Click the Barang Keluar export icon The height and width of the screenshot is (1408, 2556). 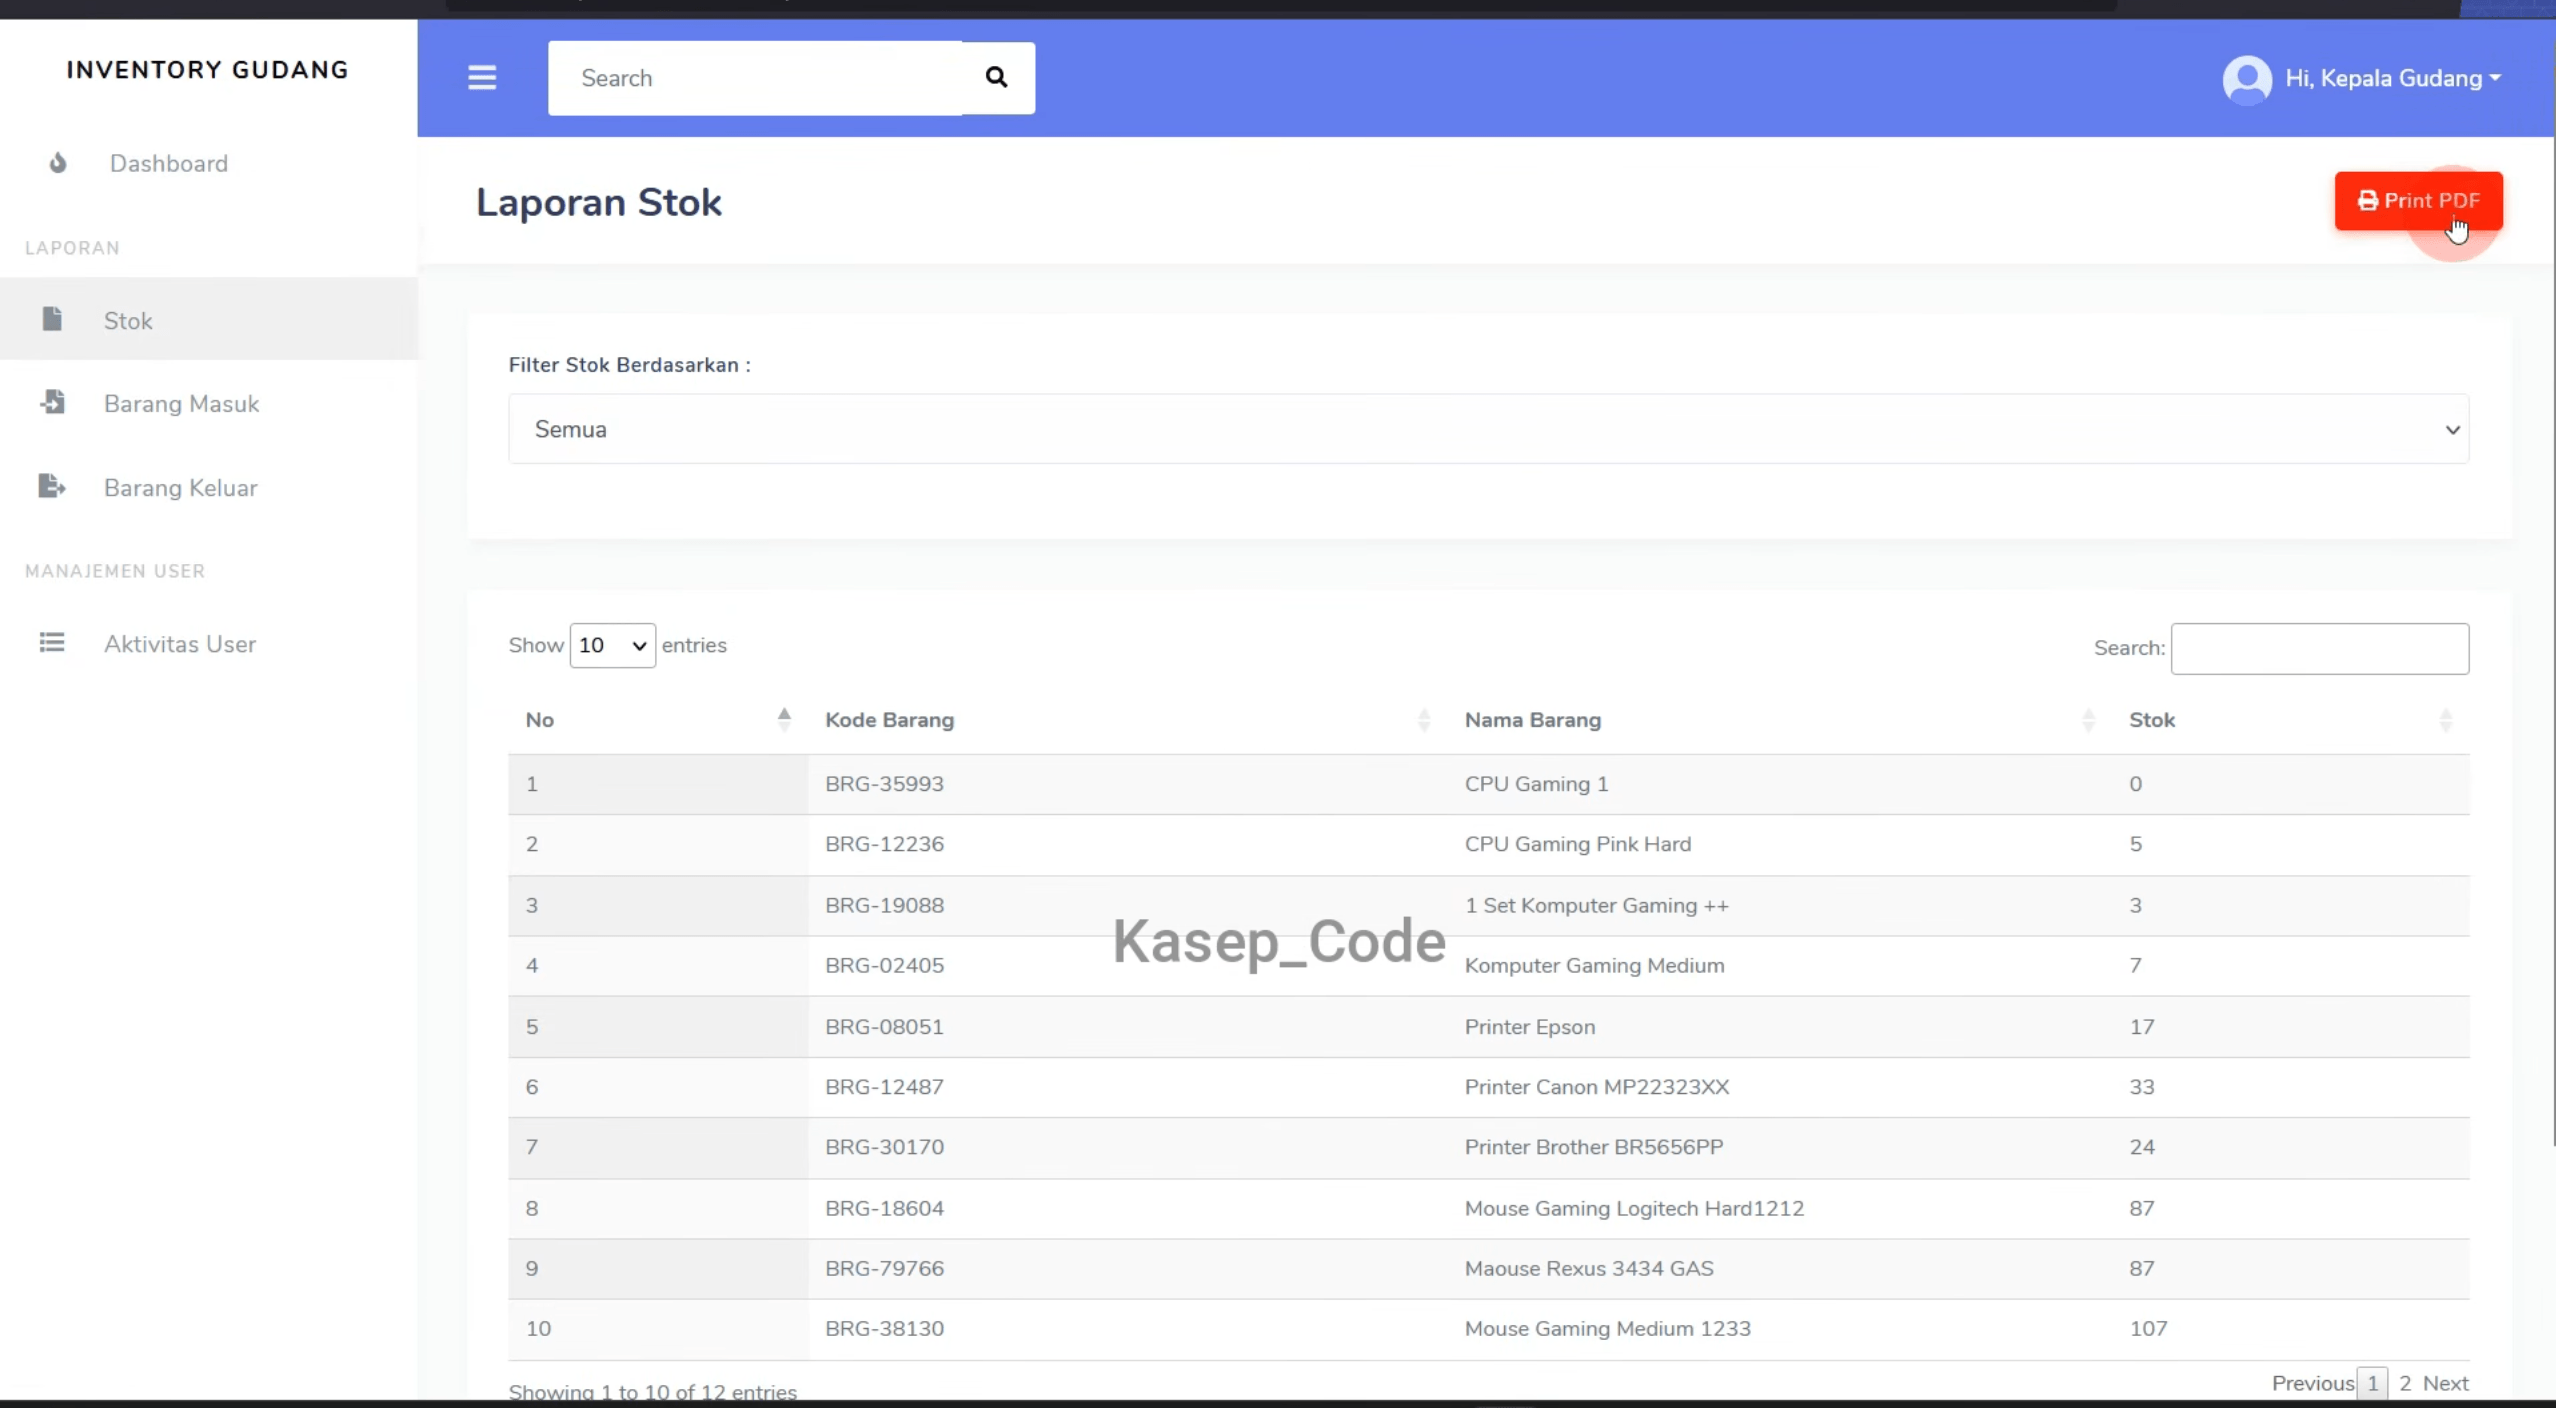tap(52, 487)
